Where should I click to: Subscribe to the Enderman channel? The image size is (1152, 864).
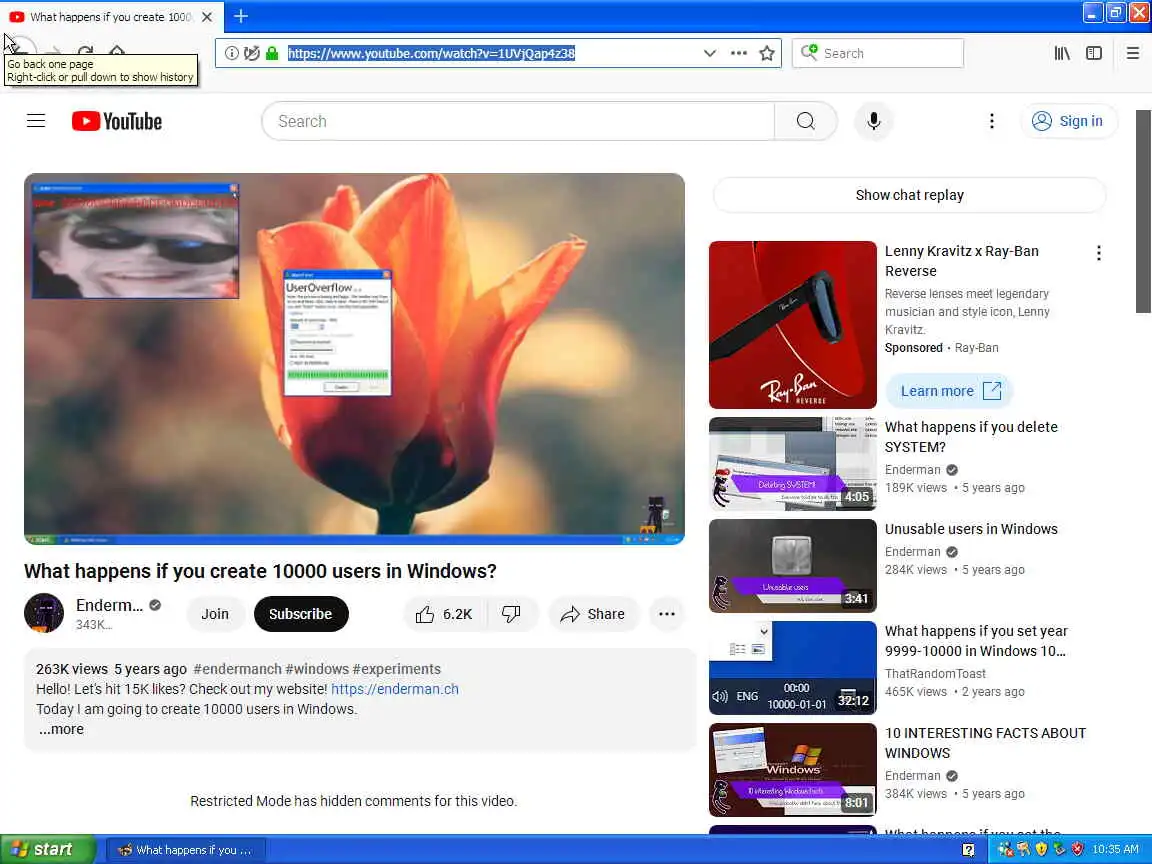coord(300,614)
